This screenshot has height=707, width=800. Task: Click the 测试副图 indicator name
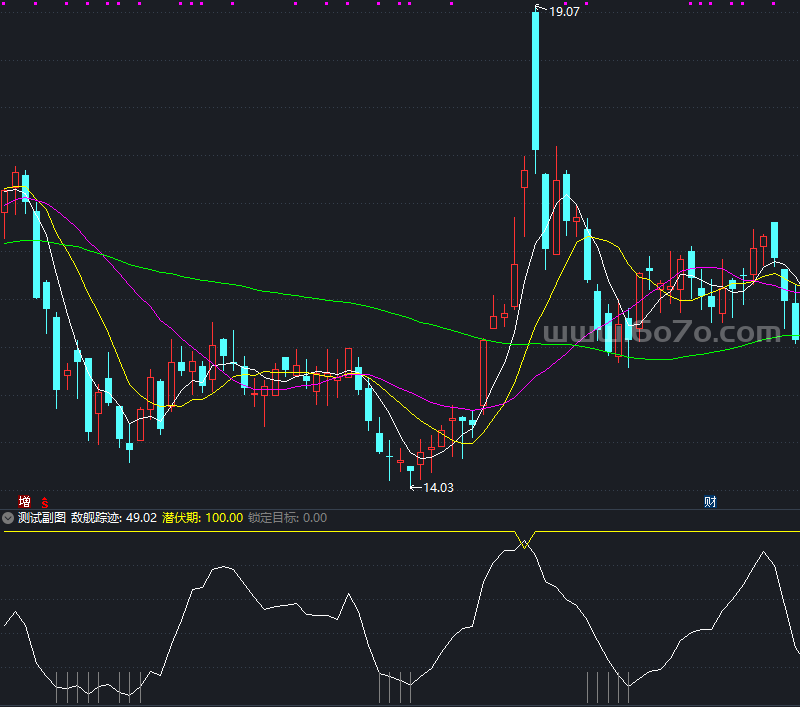(42, 518)
